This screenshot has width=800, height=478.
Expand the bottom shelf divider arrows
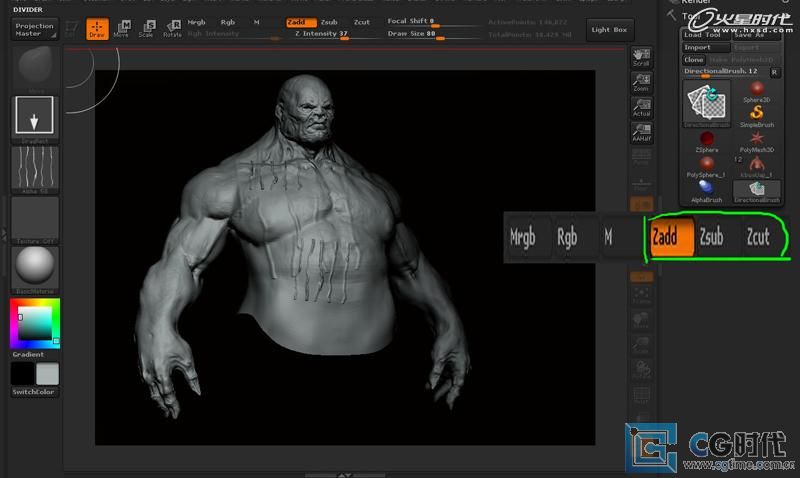pyautogui.click(x=345, y=475)
